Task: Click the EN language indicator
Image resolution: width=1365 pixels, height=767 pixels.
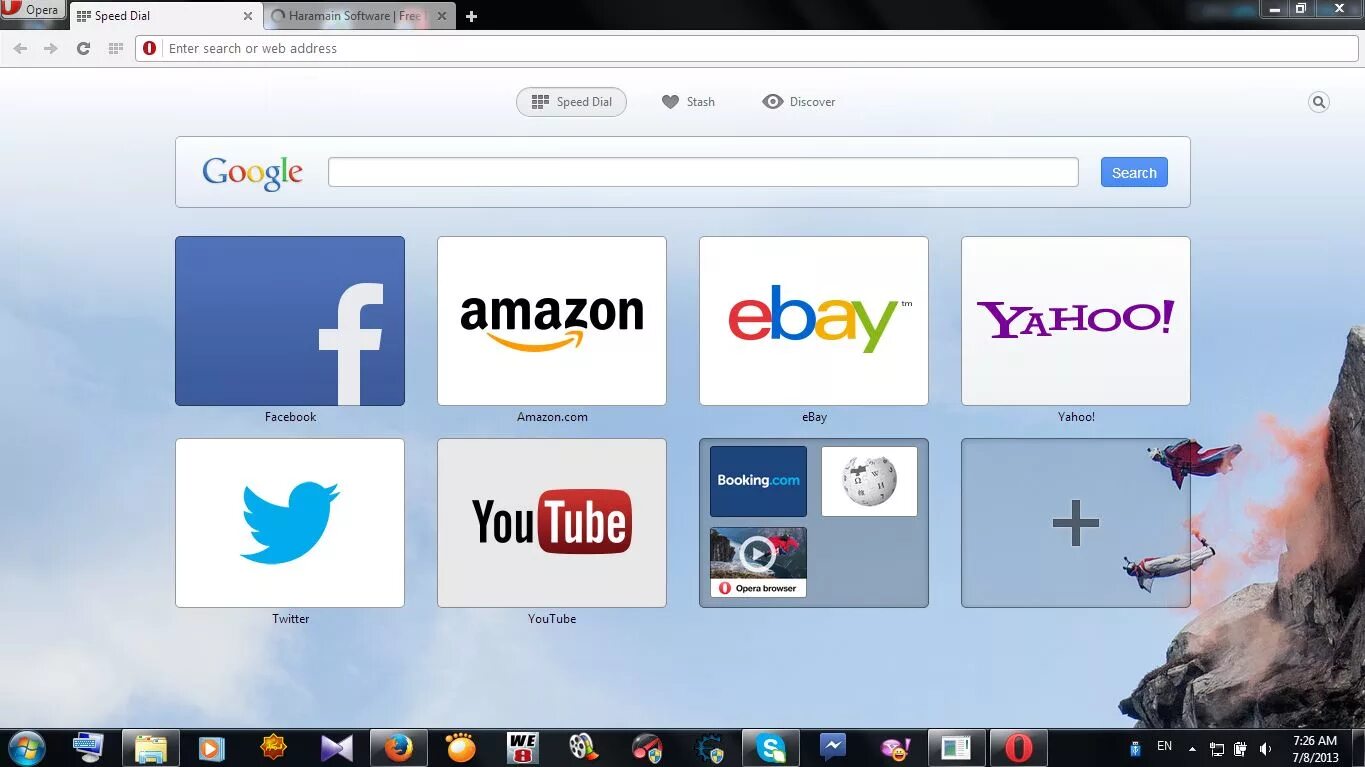Action: tap(1164, 746)
